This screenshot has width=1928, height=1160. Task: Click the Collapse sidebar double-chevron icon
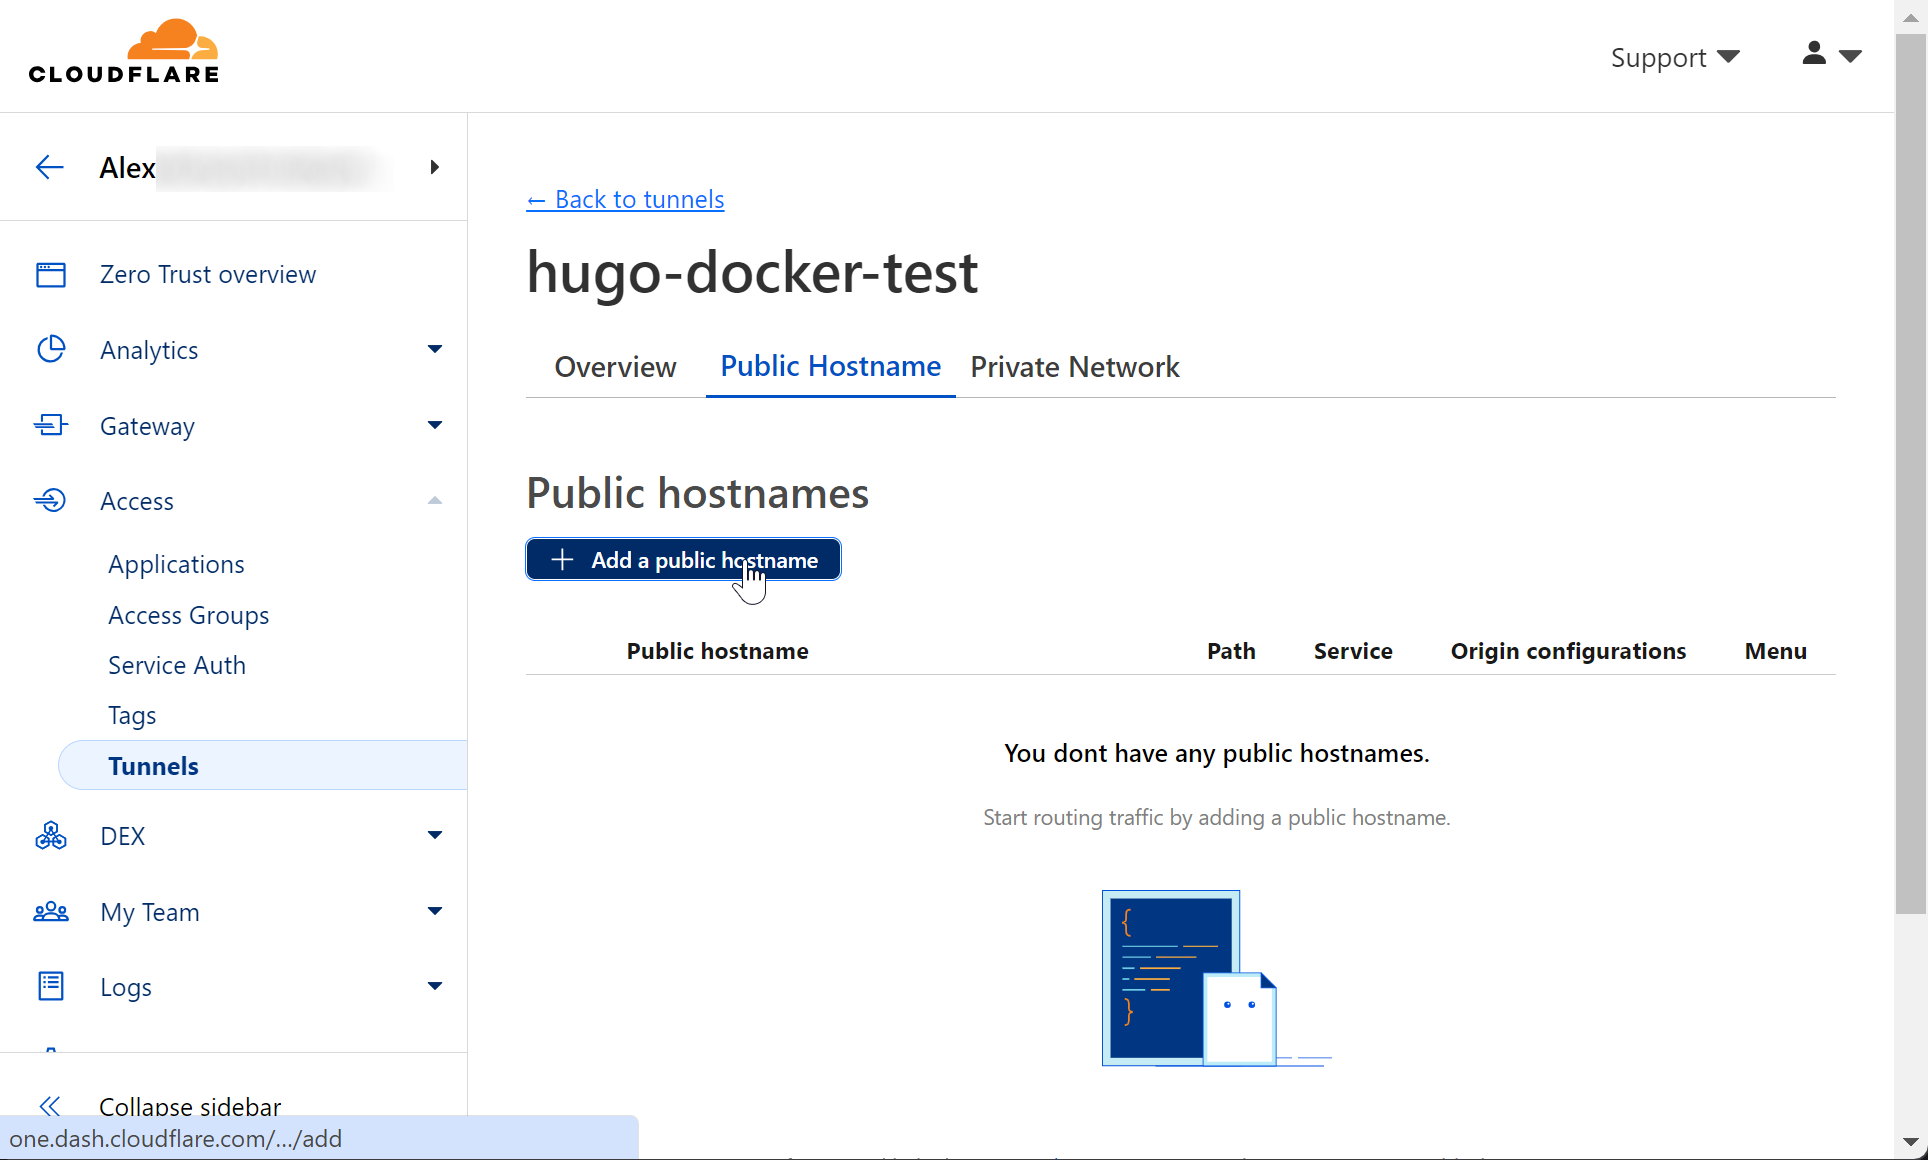(50, 1106)
